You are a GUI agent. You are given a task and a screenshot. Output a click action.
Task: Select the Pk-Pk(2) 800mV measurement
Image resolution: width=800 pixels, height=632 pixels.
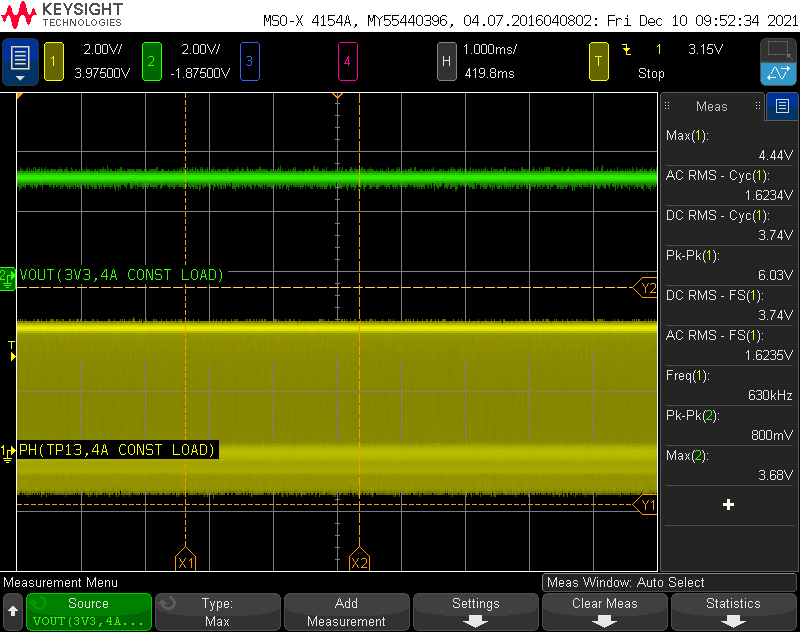click(729, 425)
